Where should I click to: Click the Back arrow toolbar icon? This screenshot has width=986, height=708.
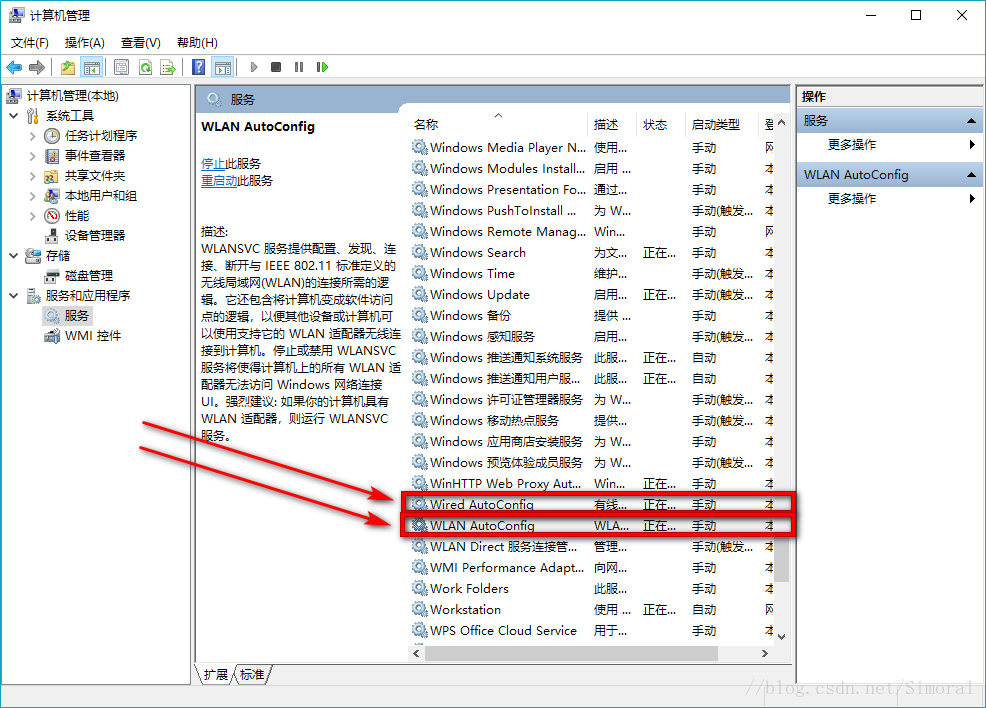tap(14, 67)
